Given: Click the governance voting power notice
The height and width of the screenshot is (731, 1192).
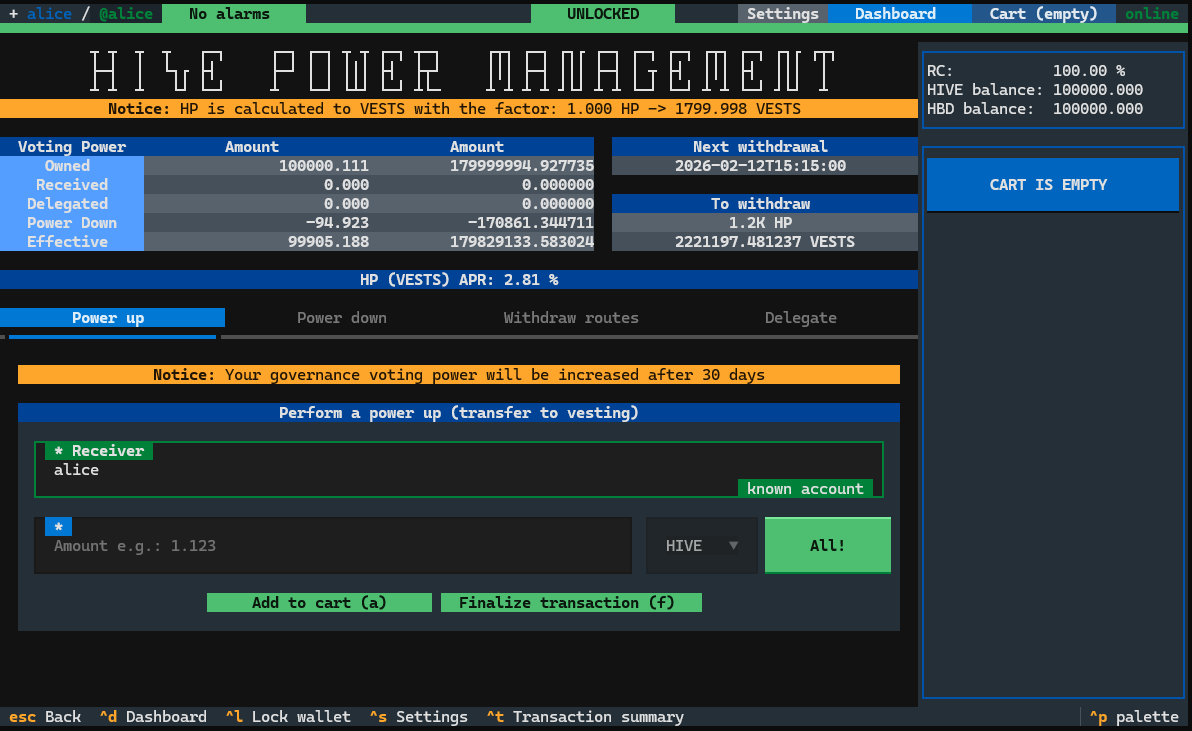Looking at the screenshot, I should (458, 375).
